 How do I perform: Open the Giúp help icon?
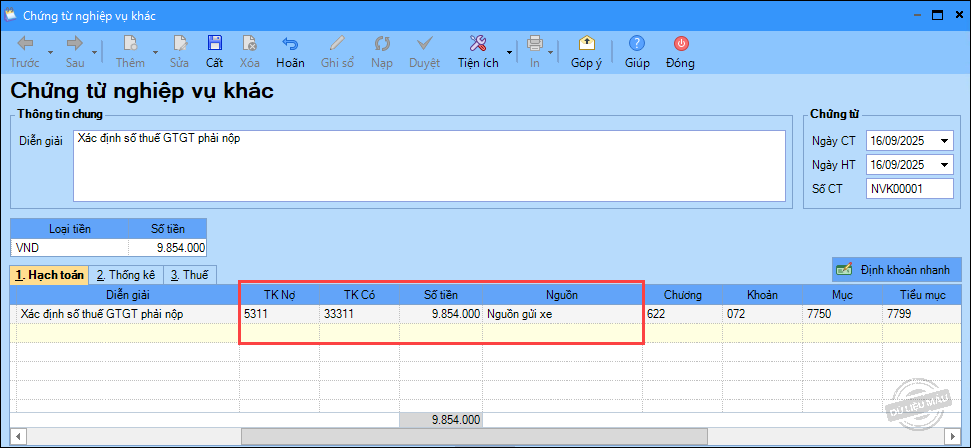(x=637, y=44)
